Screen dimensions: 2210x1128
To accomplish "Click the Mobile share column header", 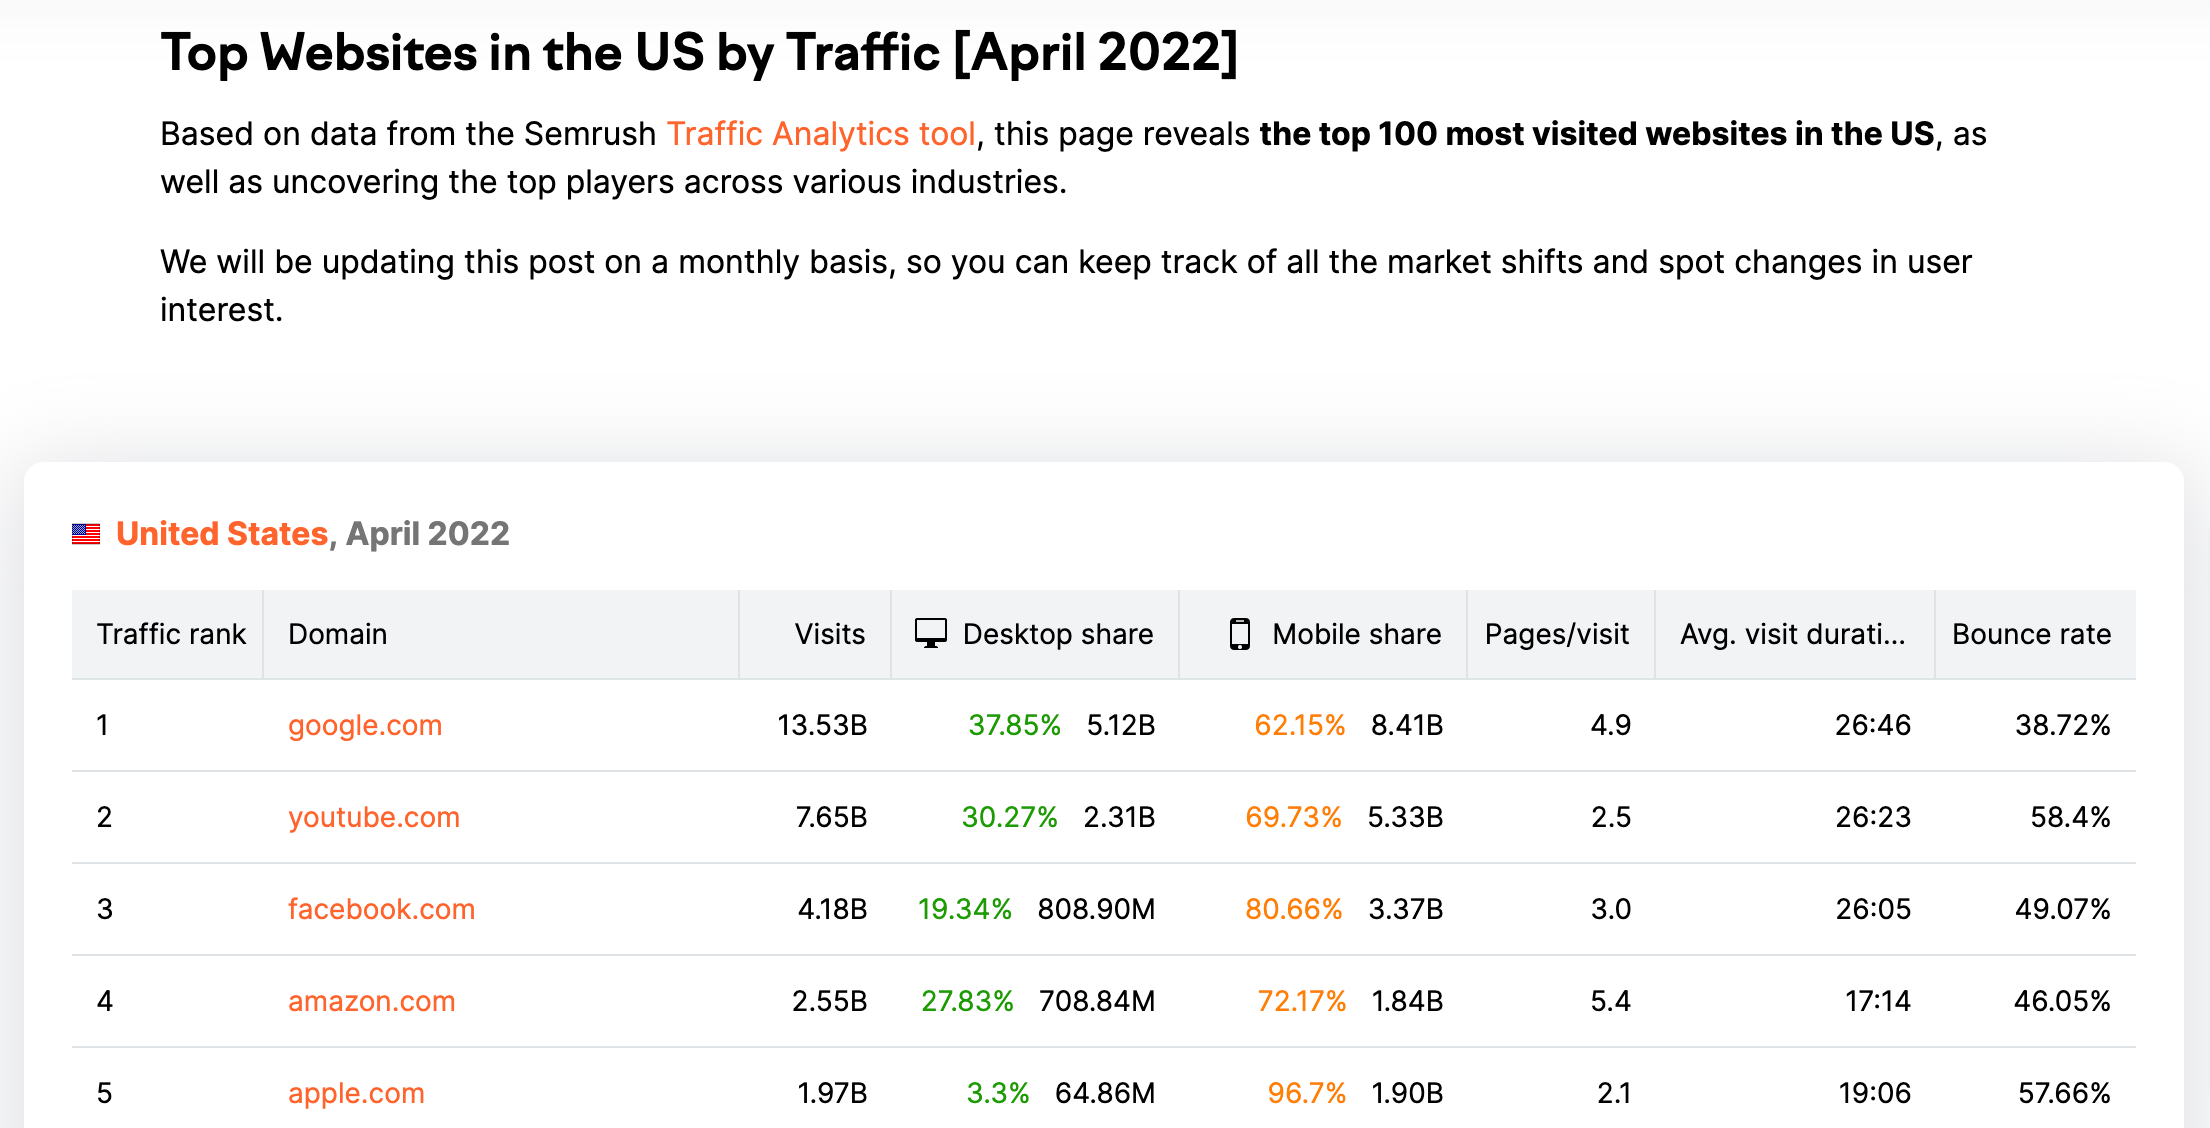I will click(1356, 634).
